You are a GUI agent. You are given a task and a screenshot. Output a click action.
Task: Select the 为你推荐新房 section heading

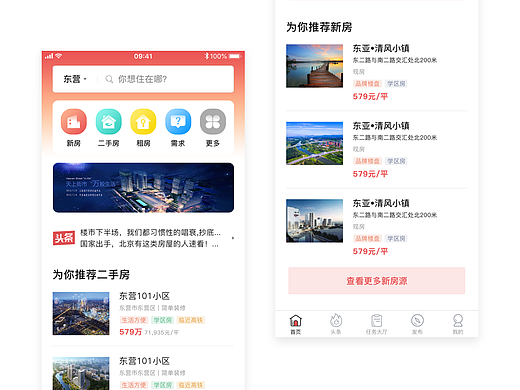pos(319,27)
